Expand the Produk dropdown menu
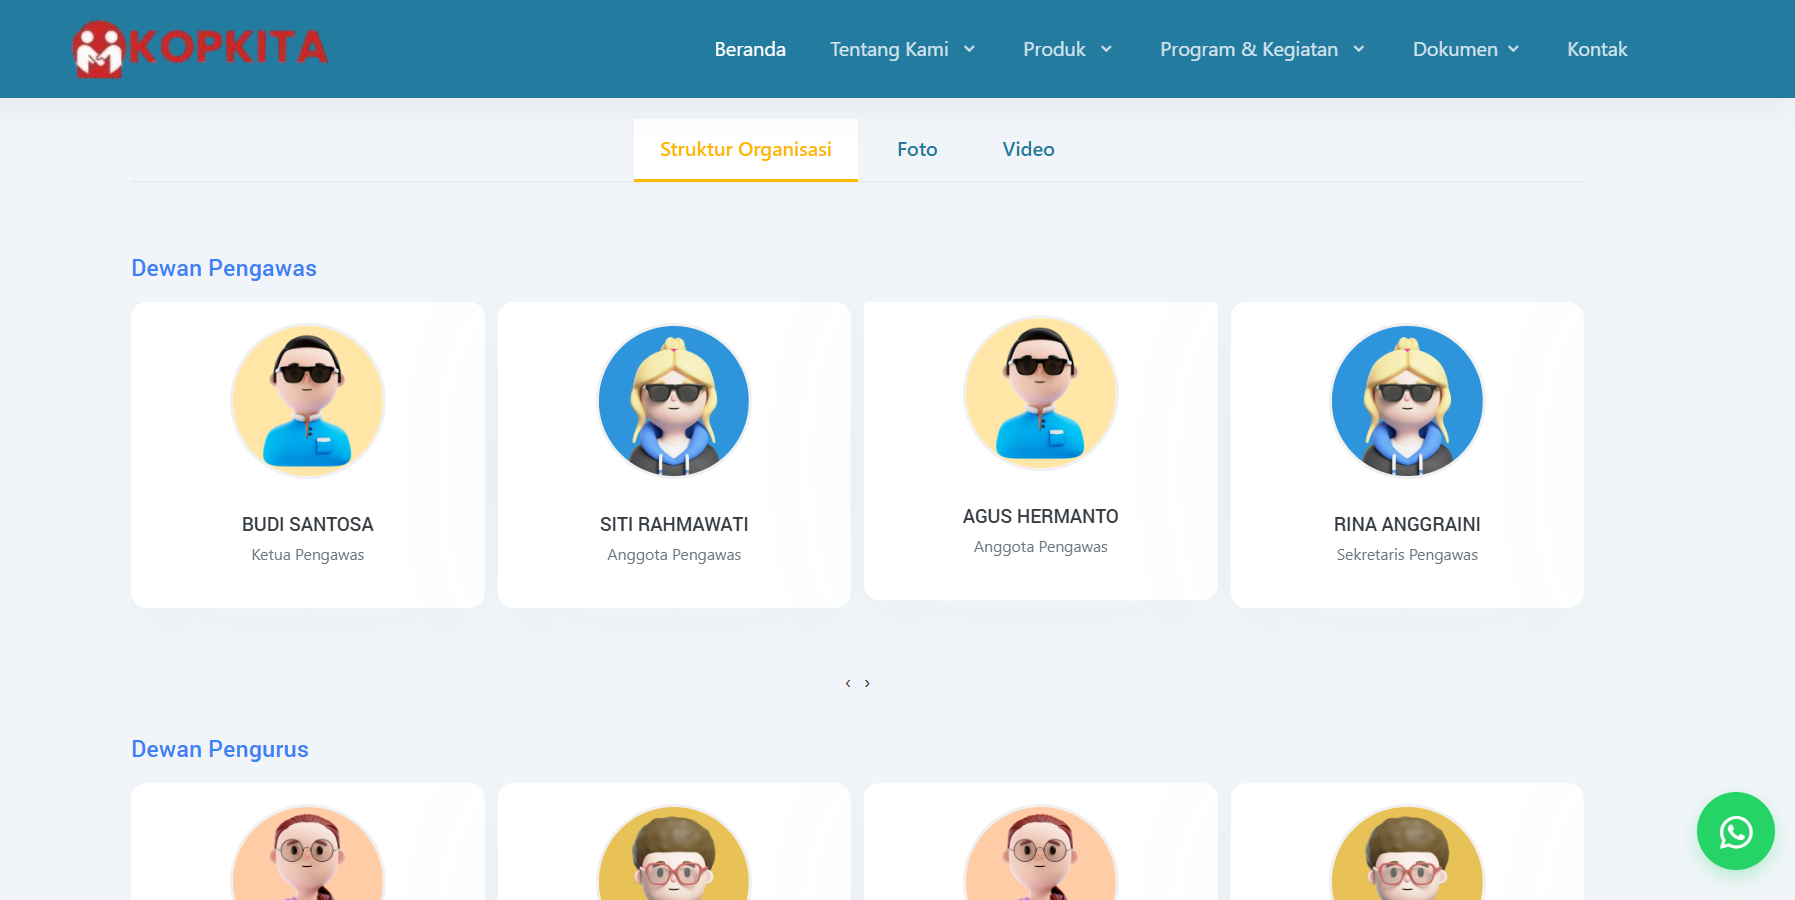The width and height of the screenshot is (1795, 900). pos(1067,49)
